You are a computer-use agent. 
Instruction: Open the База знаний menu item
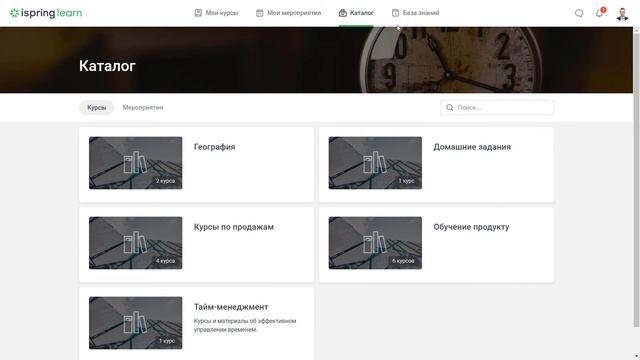click(x=416, y=13)
